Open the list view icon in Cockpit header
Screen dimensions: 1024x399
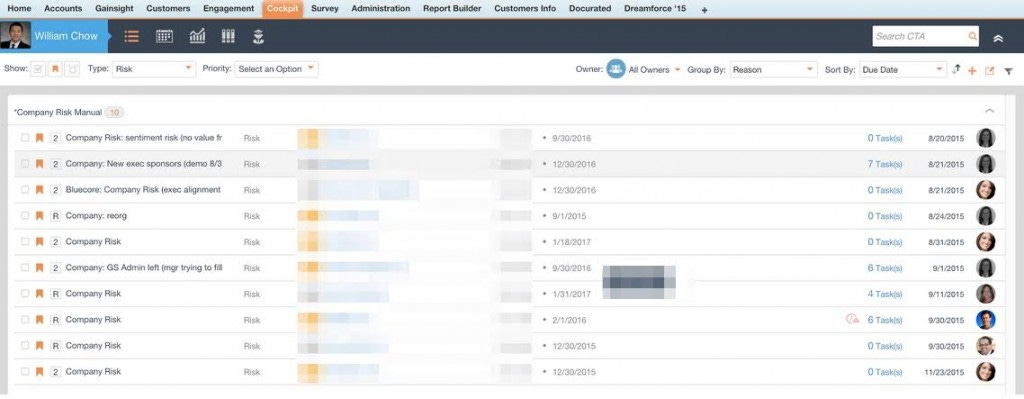[x=131, y=37]
